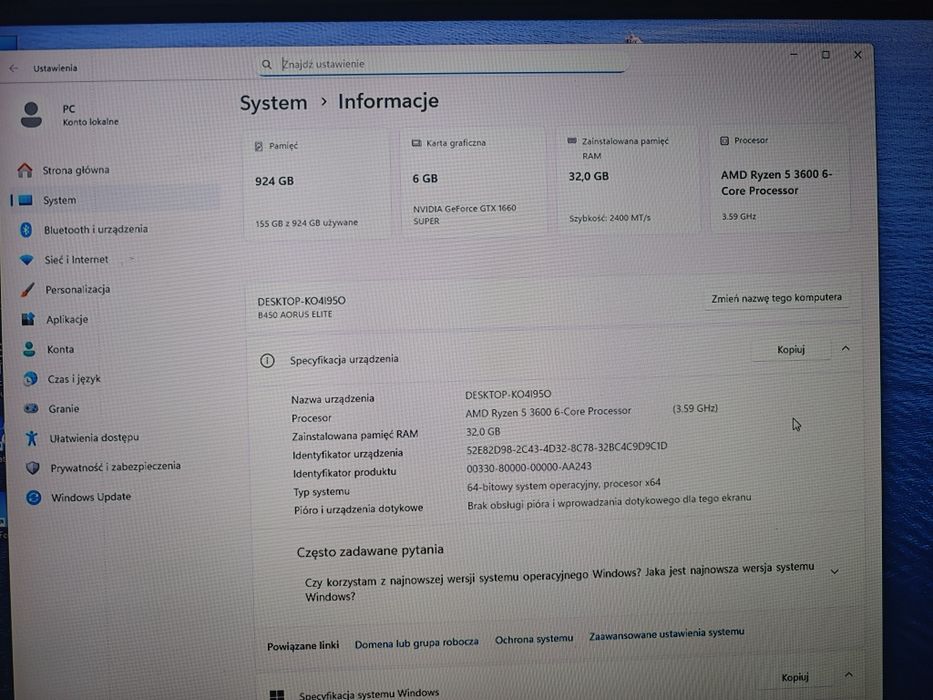Open the AMD Ryzen 5 3600 card

point(779,177)
